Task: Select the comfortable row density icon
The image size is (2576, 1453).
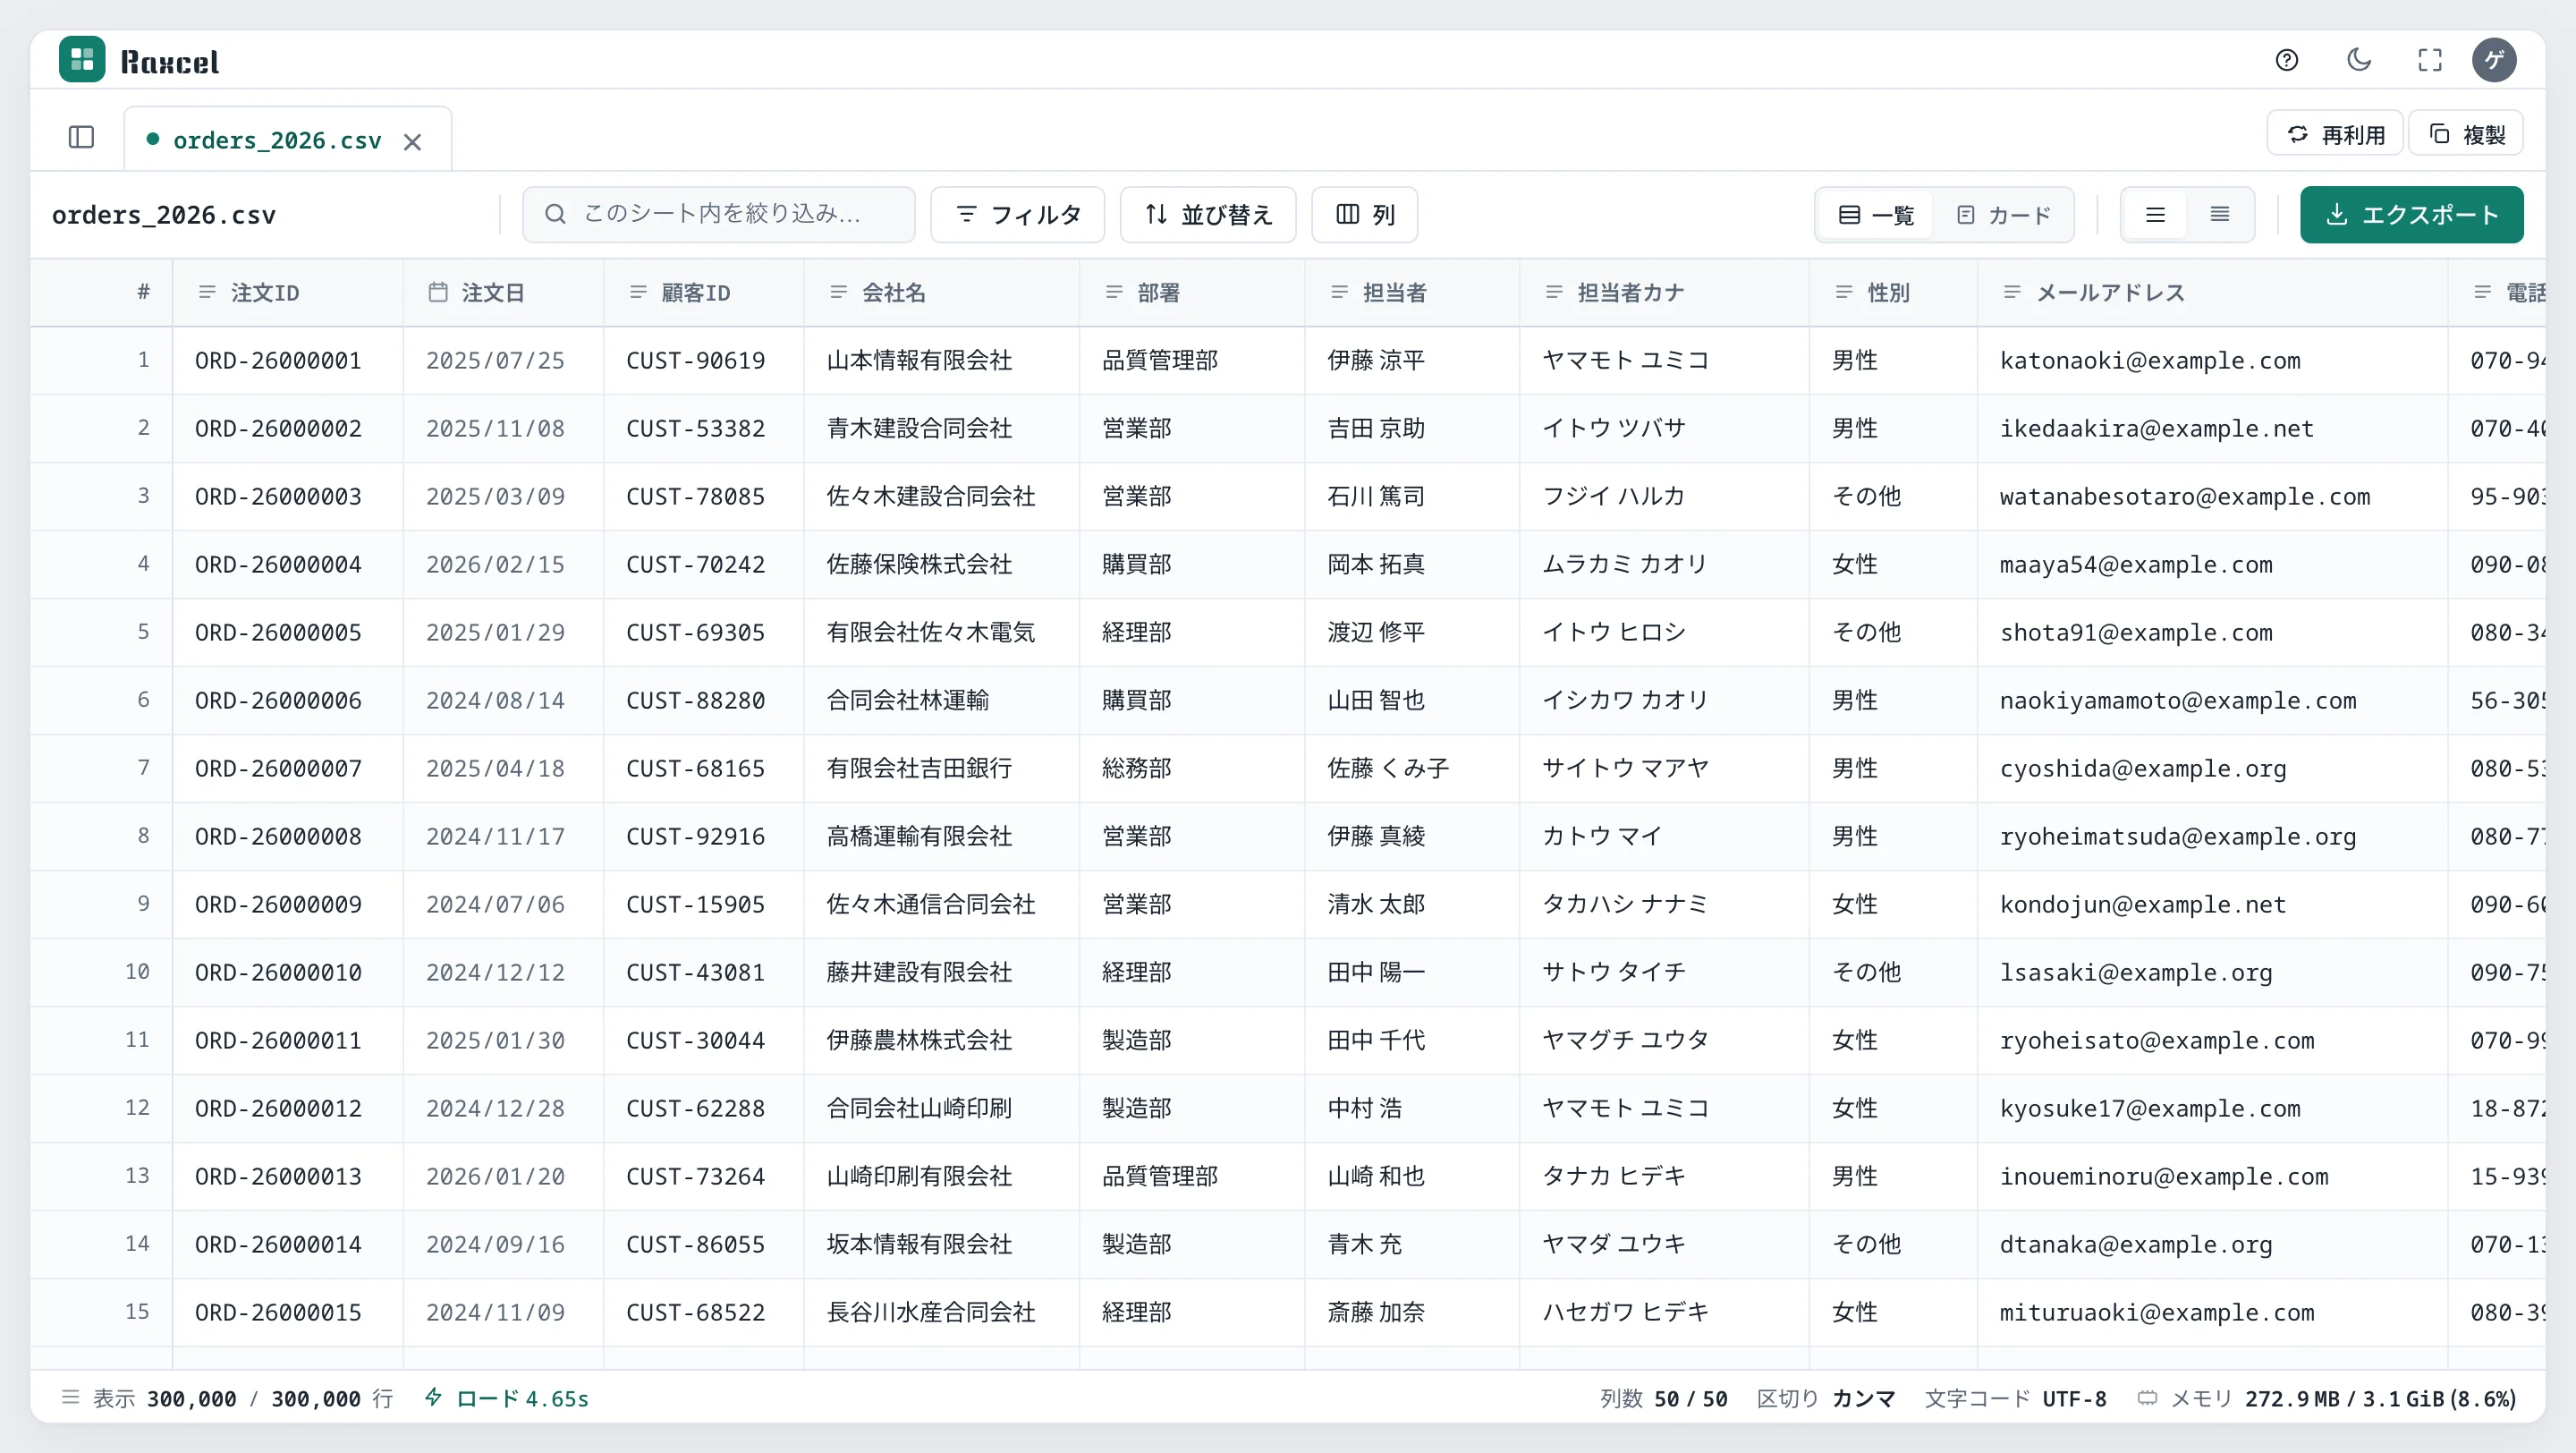Action: (2156, 215)
